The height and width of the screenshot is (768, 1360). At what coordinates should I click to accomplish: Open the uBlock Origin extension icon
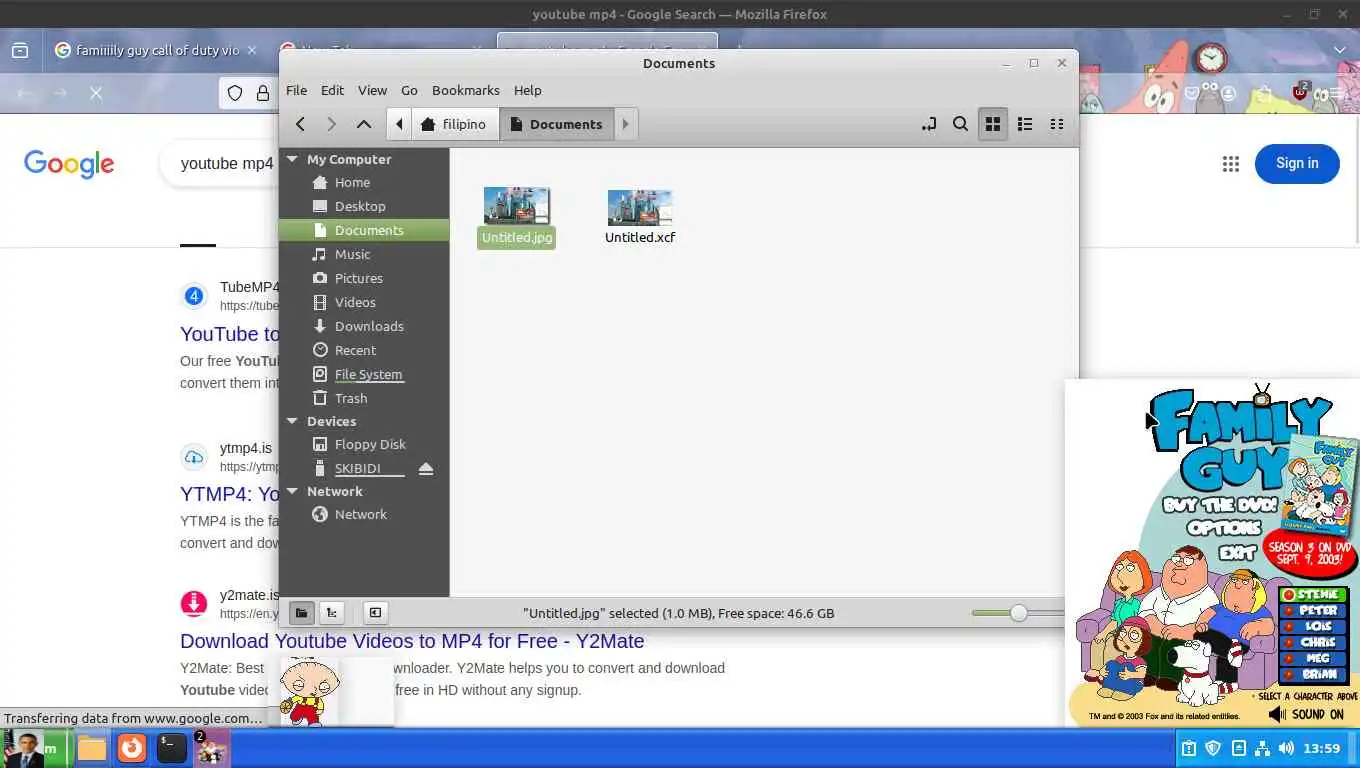click(x=1300, y=91)
